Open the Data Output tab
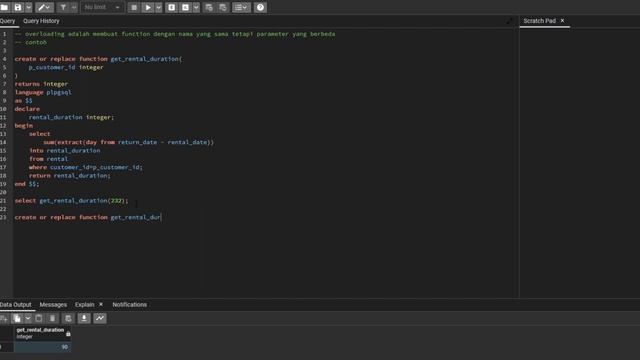 coord(16,304)
